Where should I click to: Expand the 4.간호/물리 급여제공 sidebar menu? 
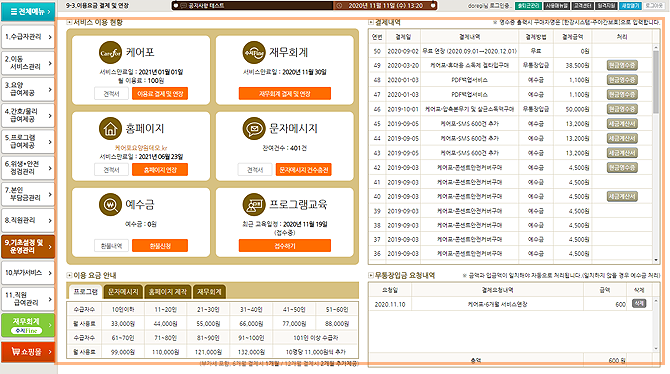click(28, 115)
